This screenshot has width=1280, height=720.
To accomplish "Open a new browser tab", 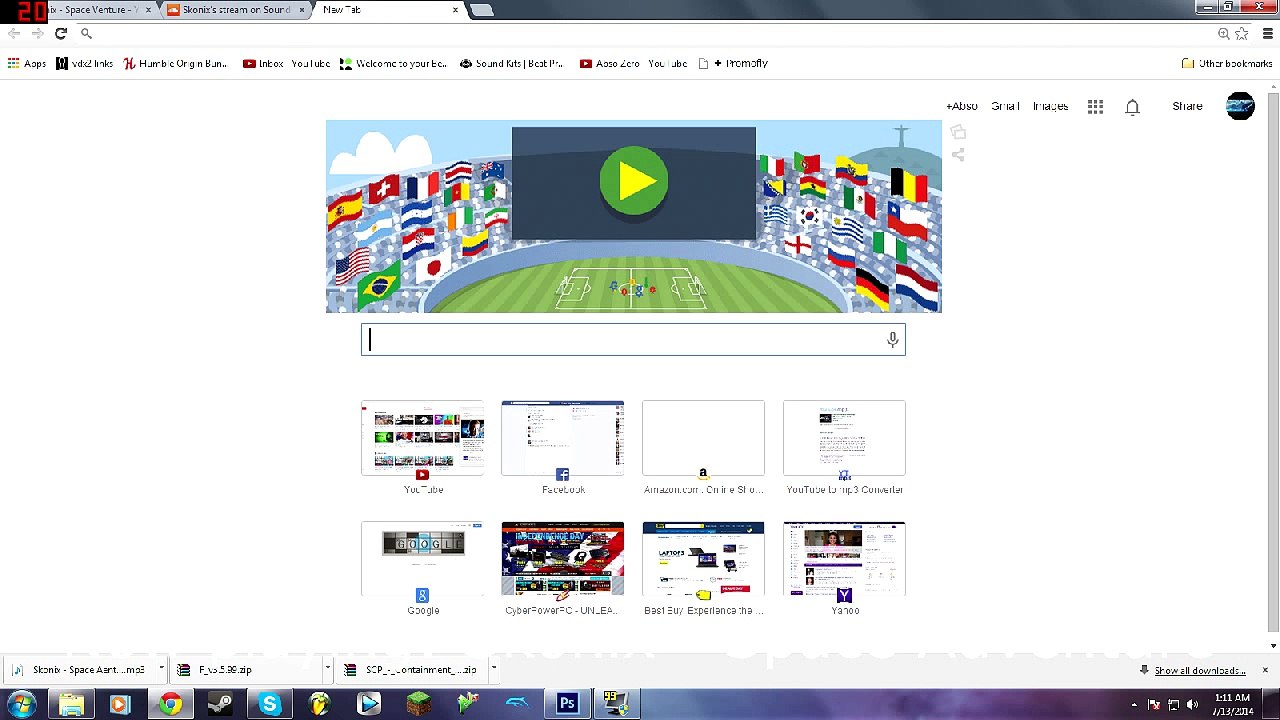I will click(x=481, y=10).
